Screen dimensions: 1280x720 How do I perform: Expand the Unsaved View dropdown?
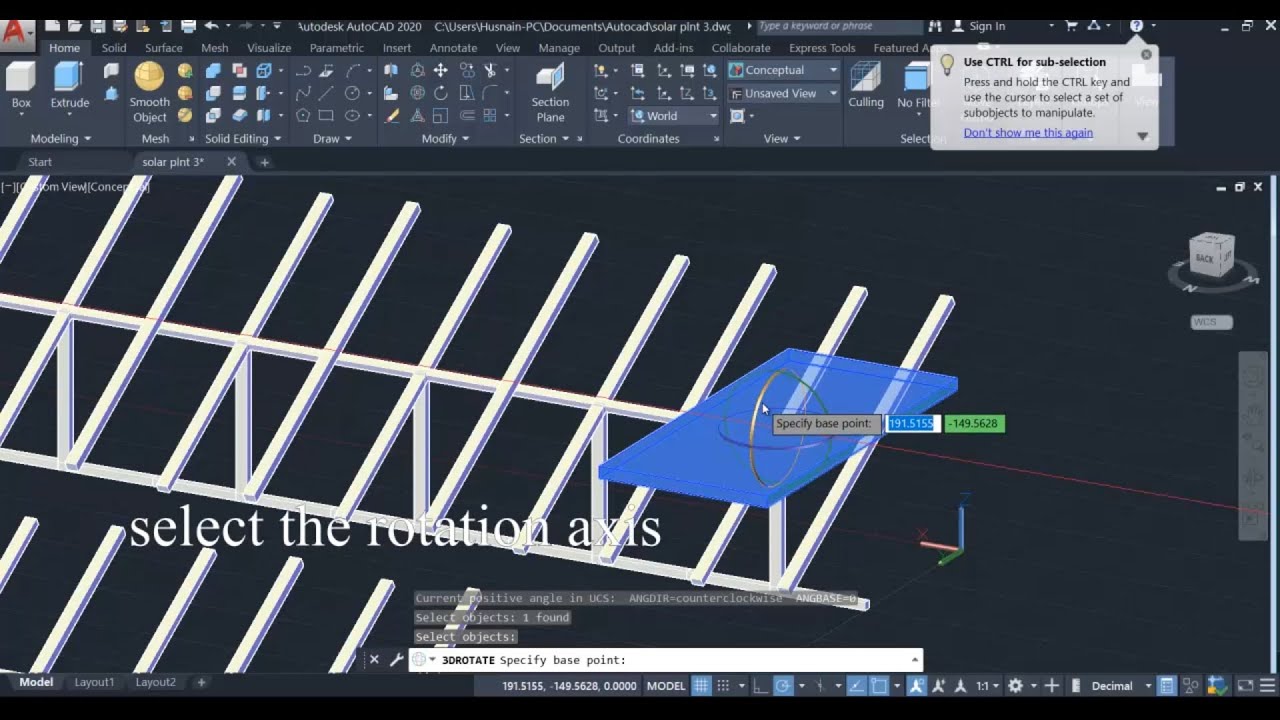pyautogui.click(x=783, y=93)
